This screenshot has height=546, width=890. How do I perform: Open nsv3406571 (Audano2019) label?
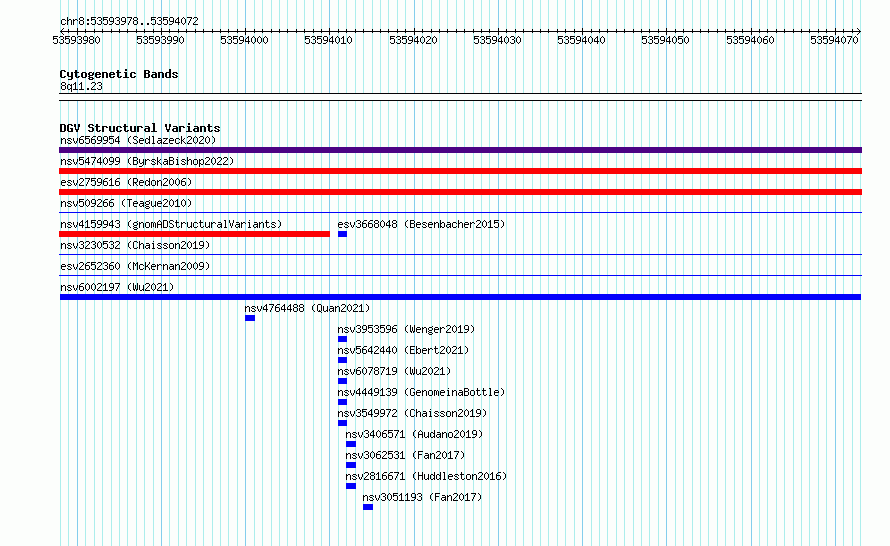414,434
